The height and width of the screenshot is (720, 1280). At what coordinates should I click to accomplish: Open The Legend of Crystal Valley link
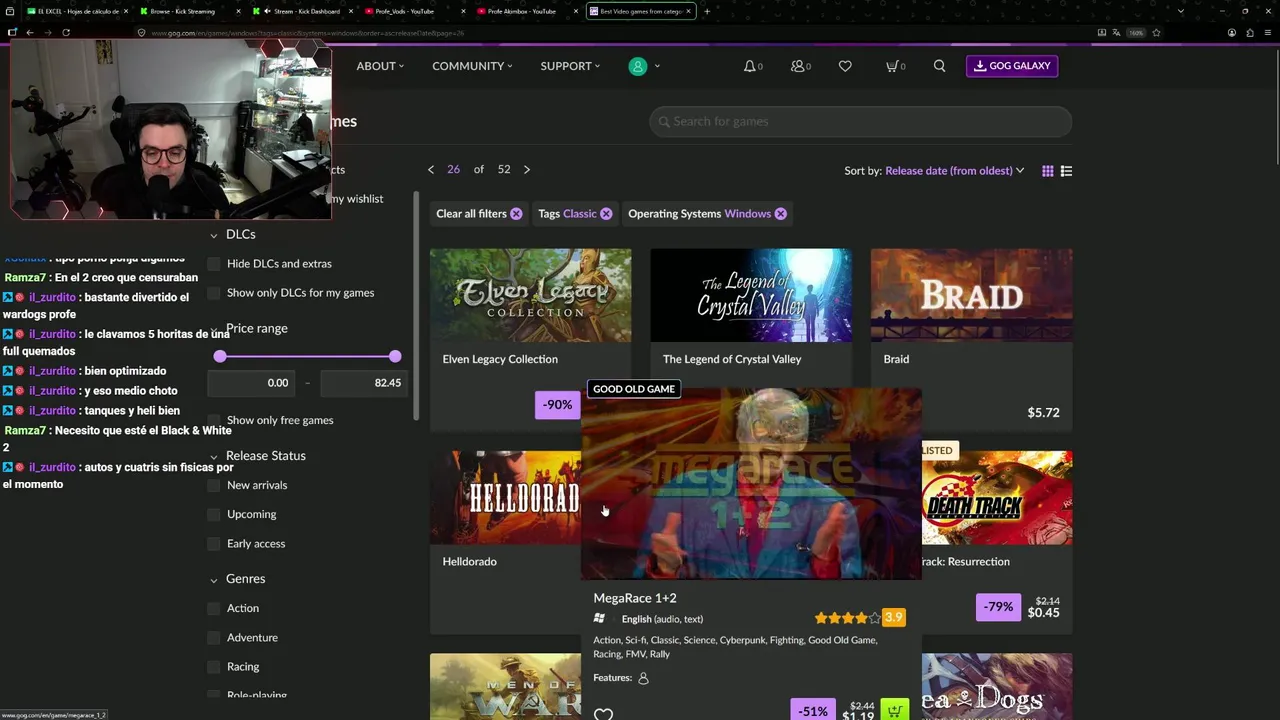[732, 359]
